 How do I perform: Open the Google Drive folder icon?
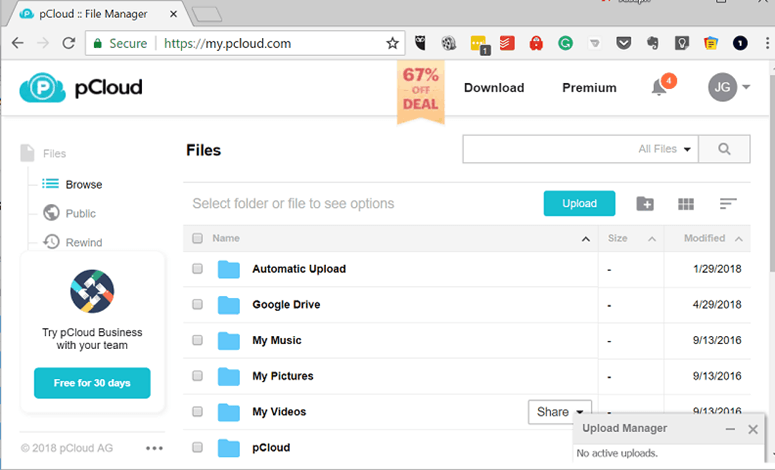[x=229, y=305]
